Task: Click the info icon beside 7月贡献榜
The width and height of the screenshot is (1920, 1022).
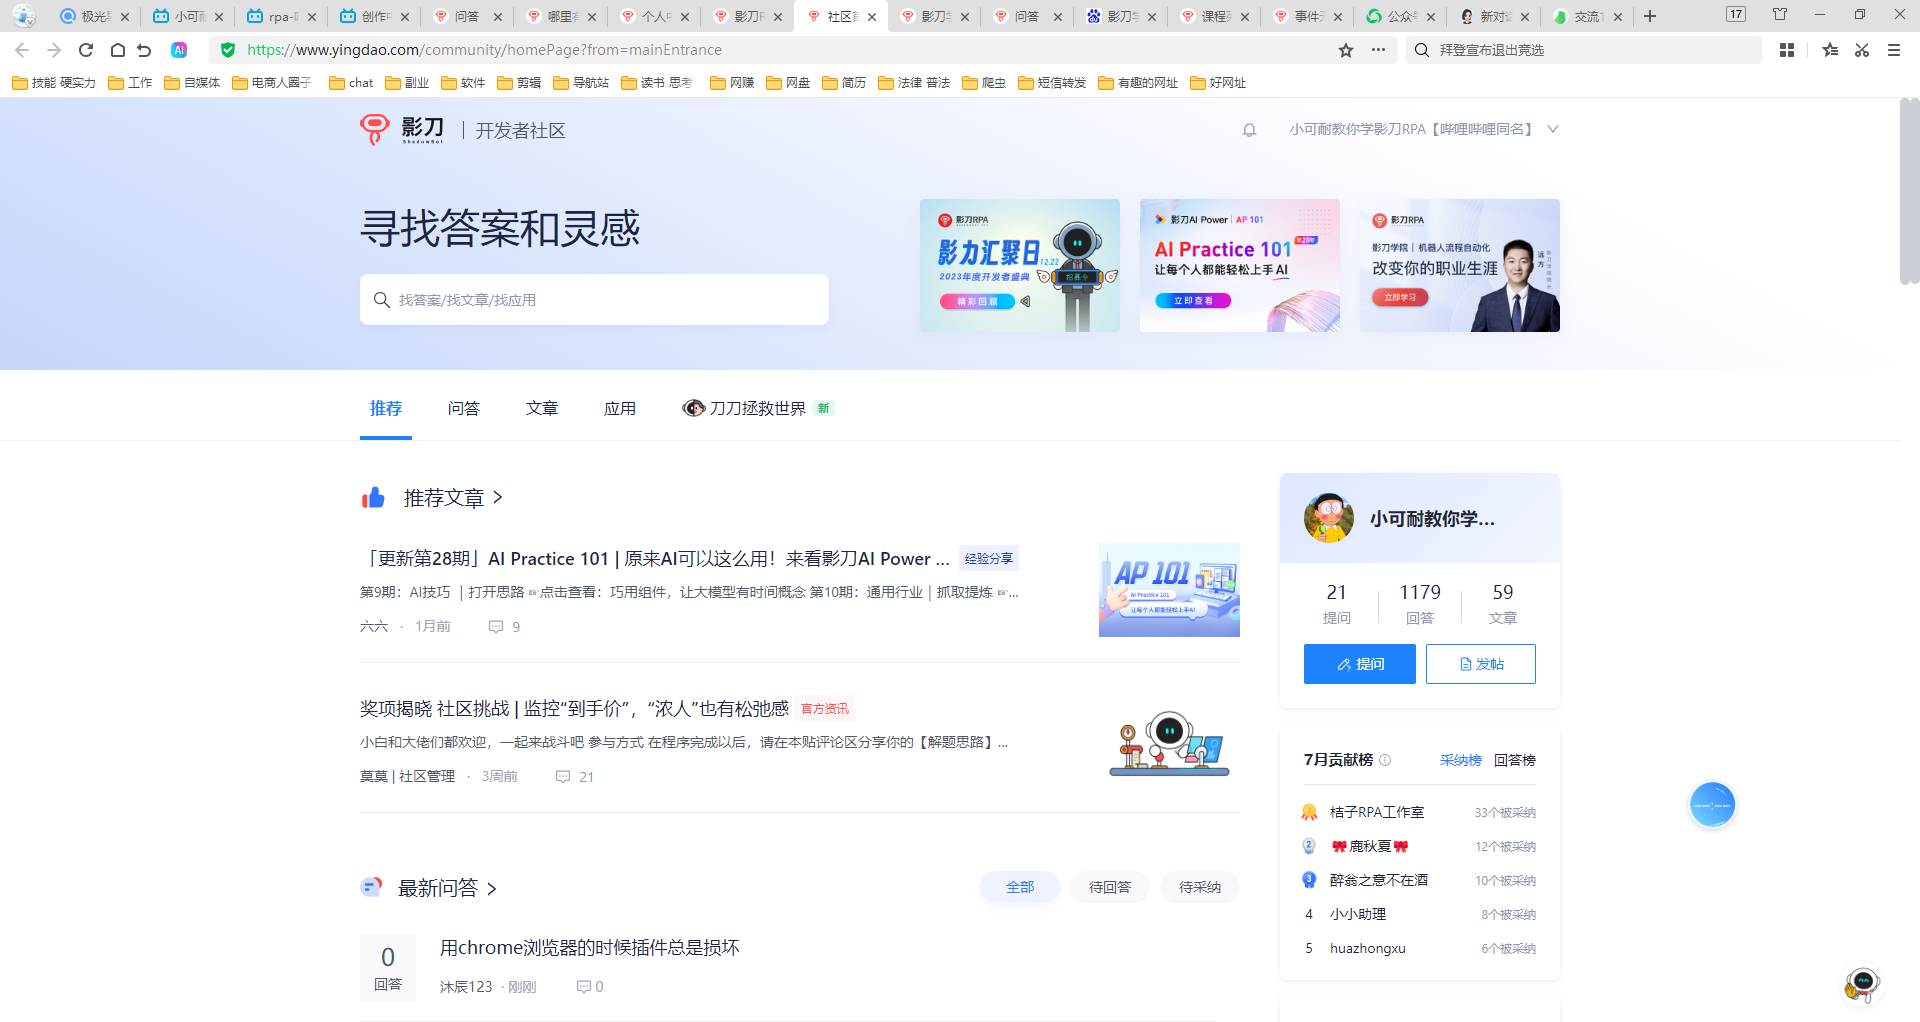Action: pos(1385,760)
